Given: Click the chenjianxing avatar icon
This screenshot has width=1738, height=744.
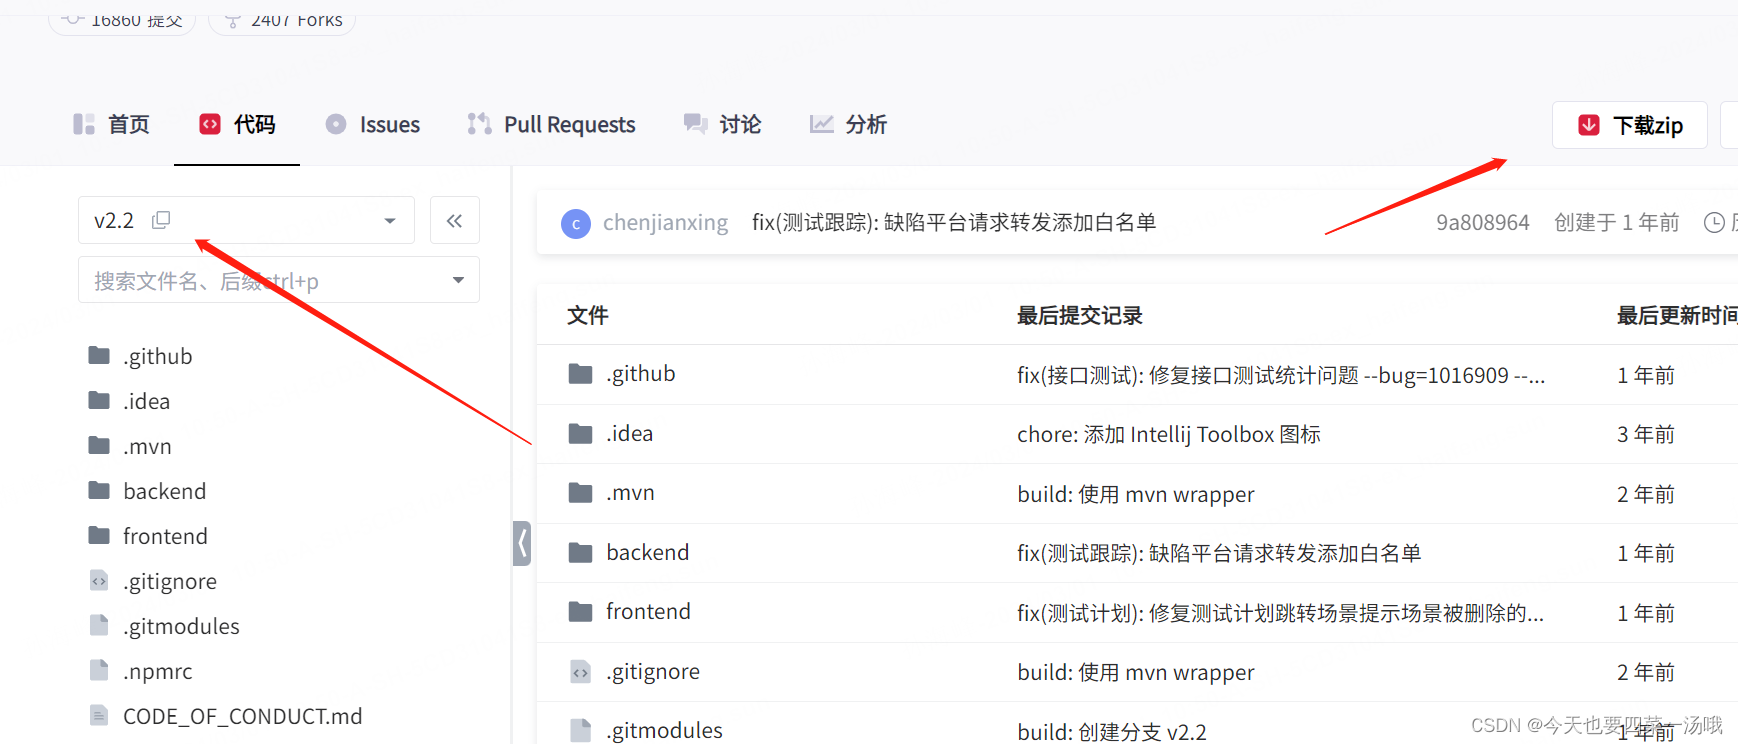Looking at the screenshot, I should pos(576,223).
